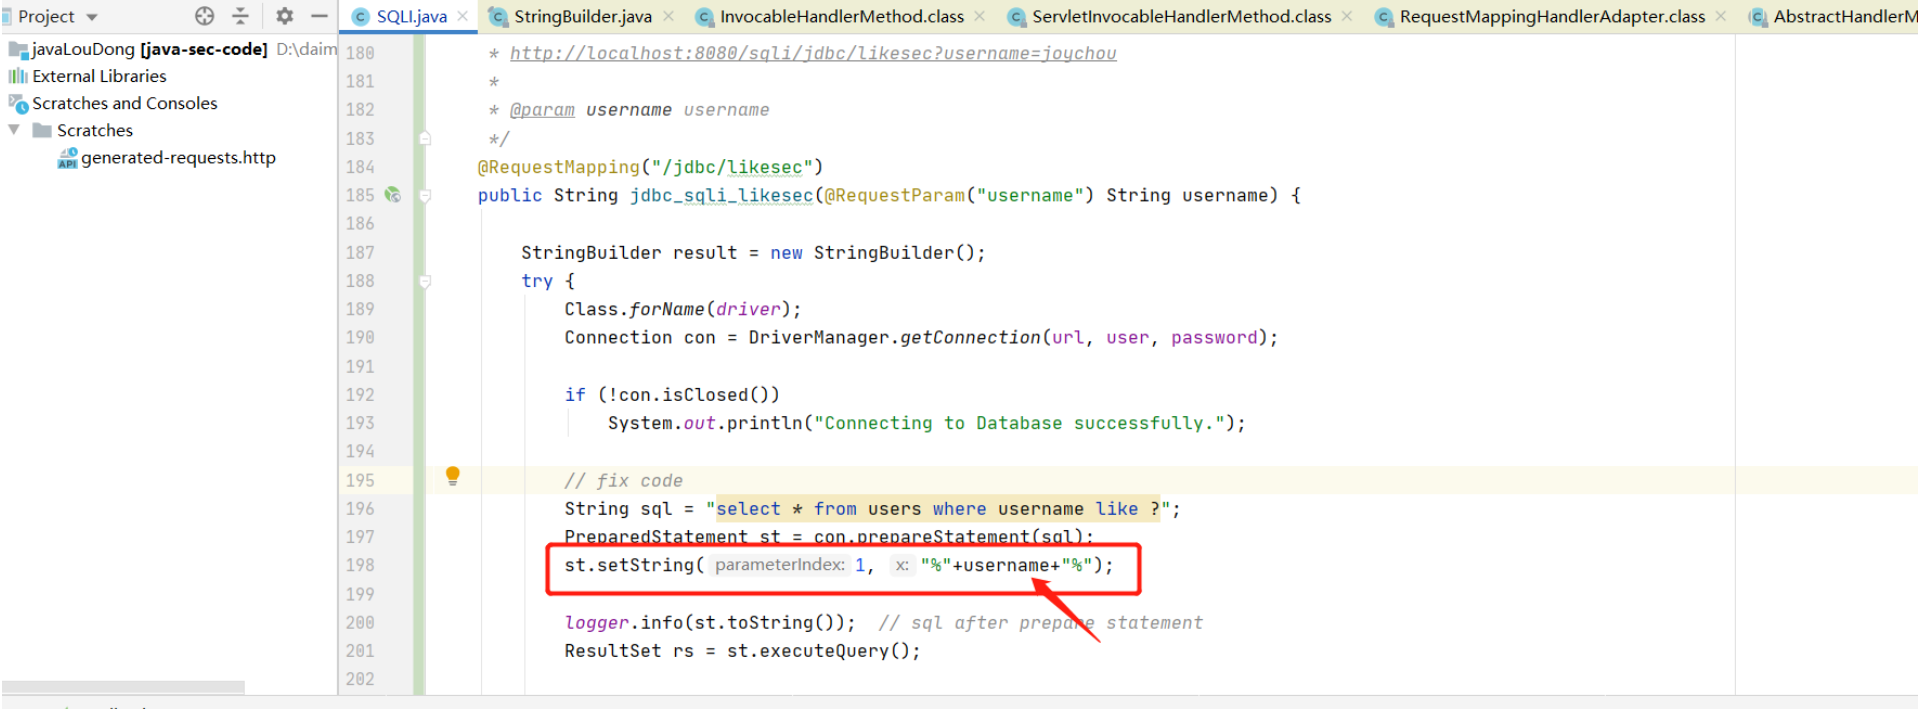Viewport: 1922px width, 712px height.
Task: Select the External Libraries node
Action: pos(99,76)
